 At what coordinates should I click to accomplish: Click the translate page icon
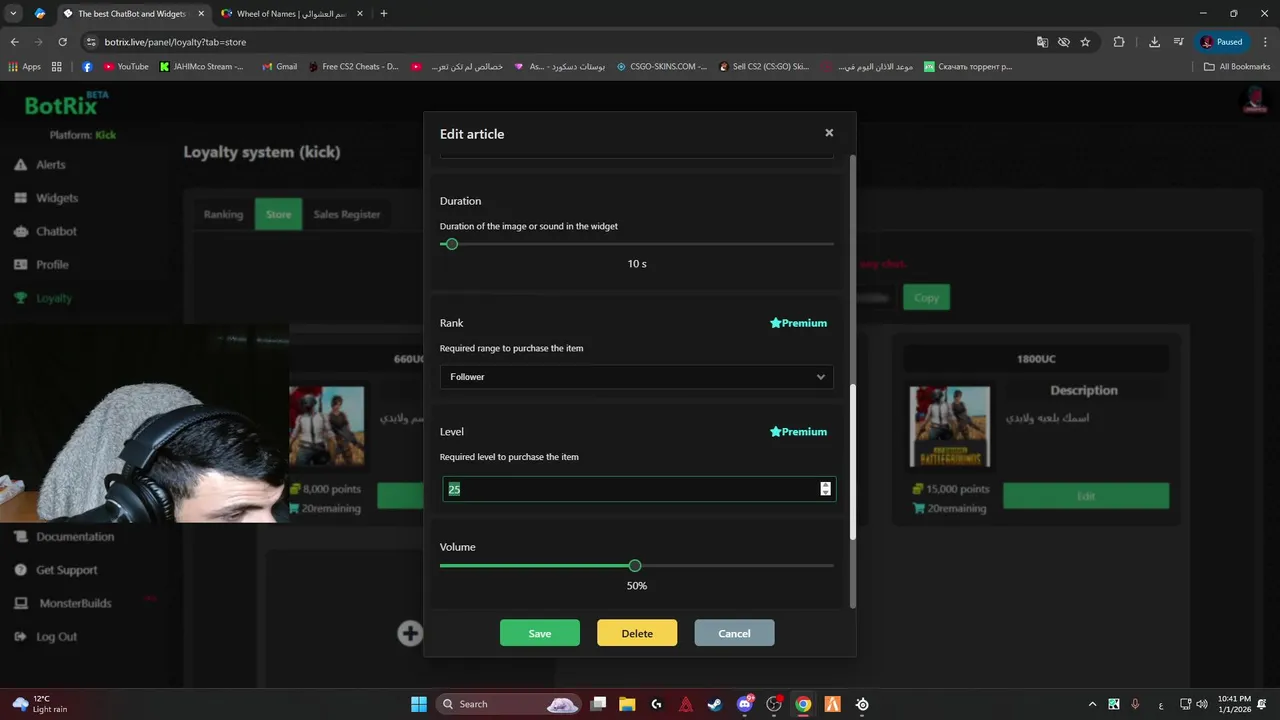tap(1042, 42)
